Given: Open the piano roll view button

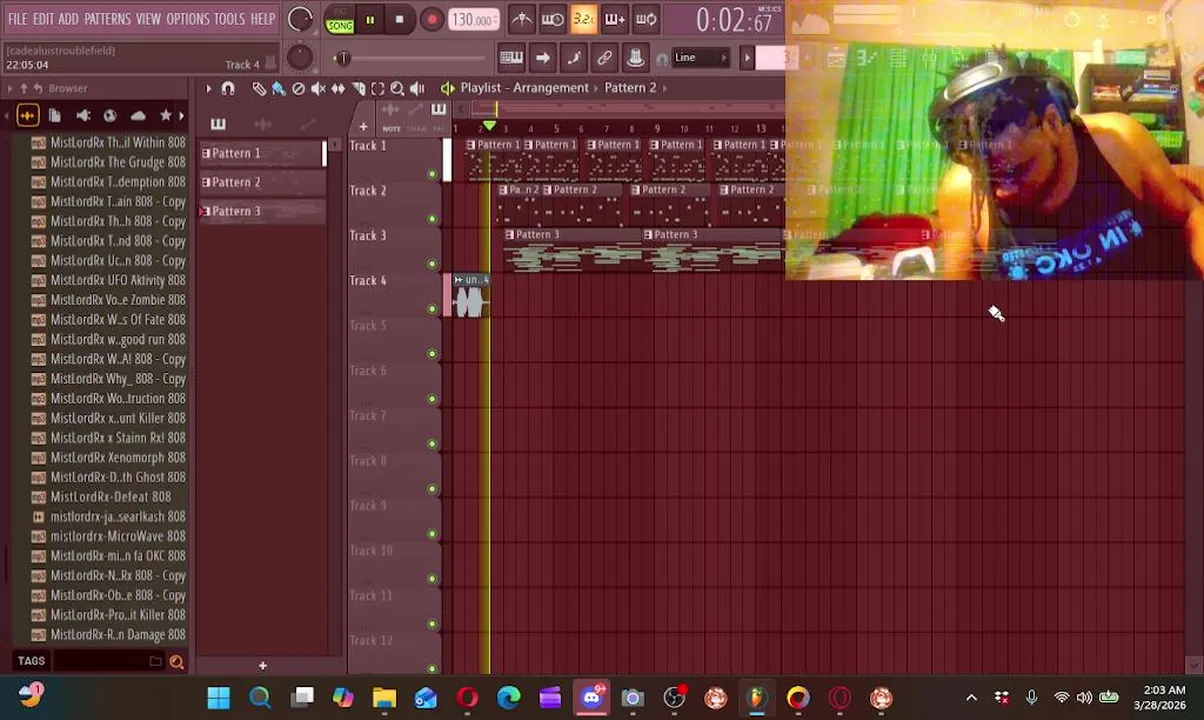Looking at the screenshot, I should point(511,58).
